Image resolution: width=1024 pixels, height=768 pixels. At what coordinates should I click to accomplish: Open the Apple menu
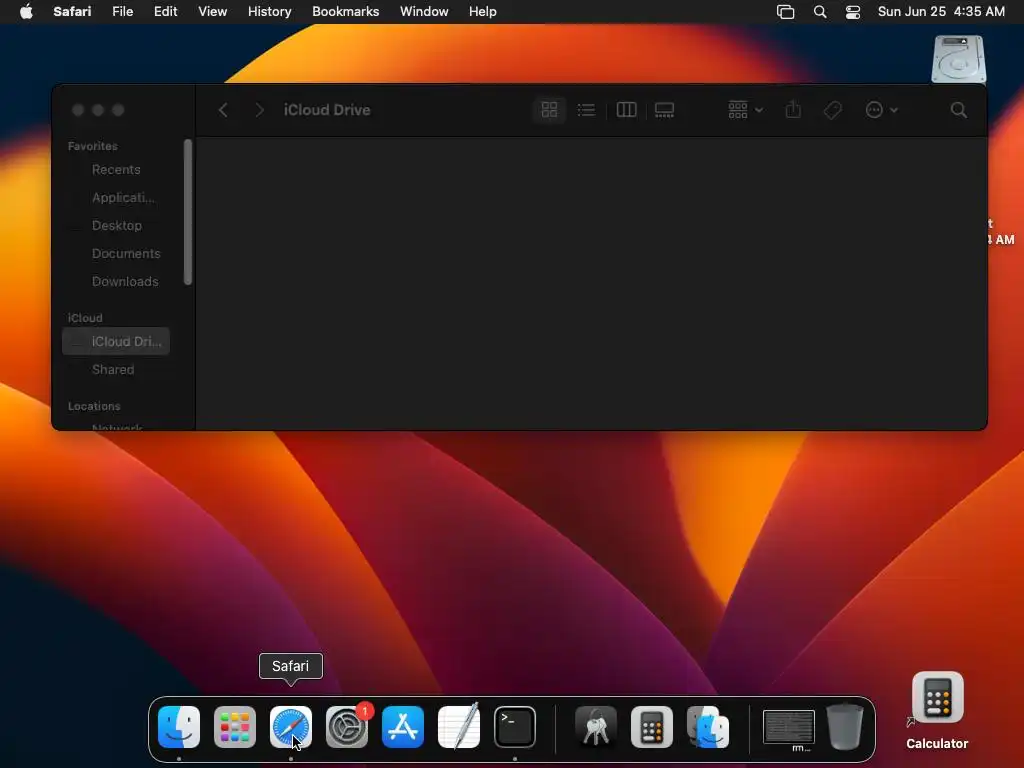pos(26,12)
